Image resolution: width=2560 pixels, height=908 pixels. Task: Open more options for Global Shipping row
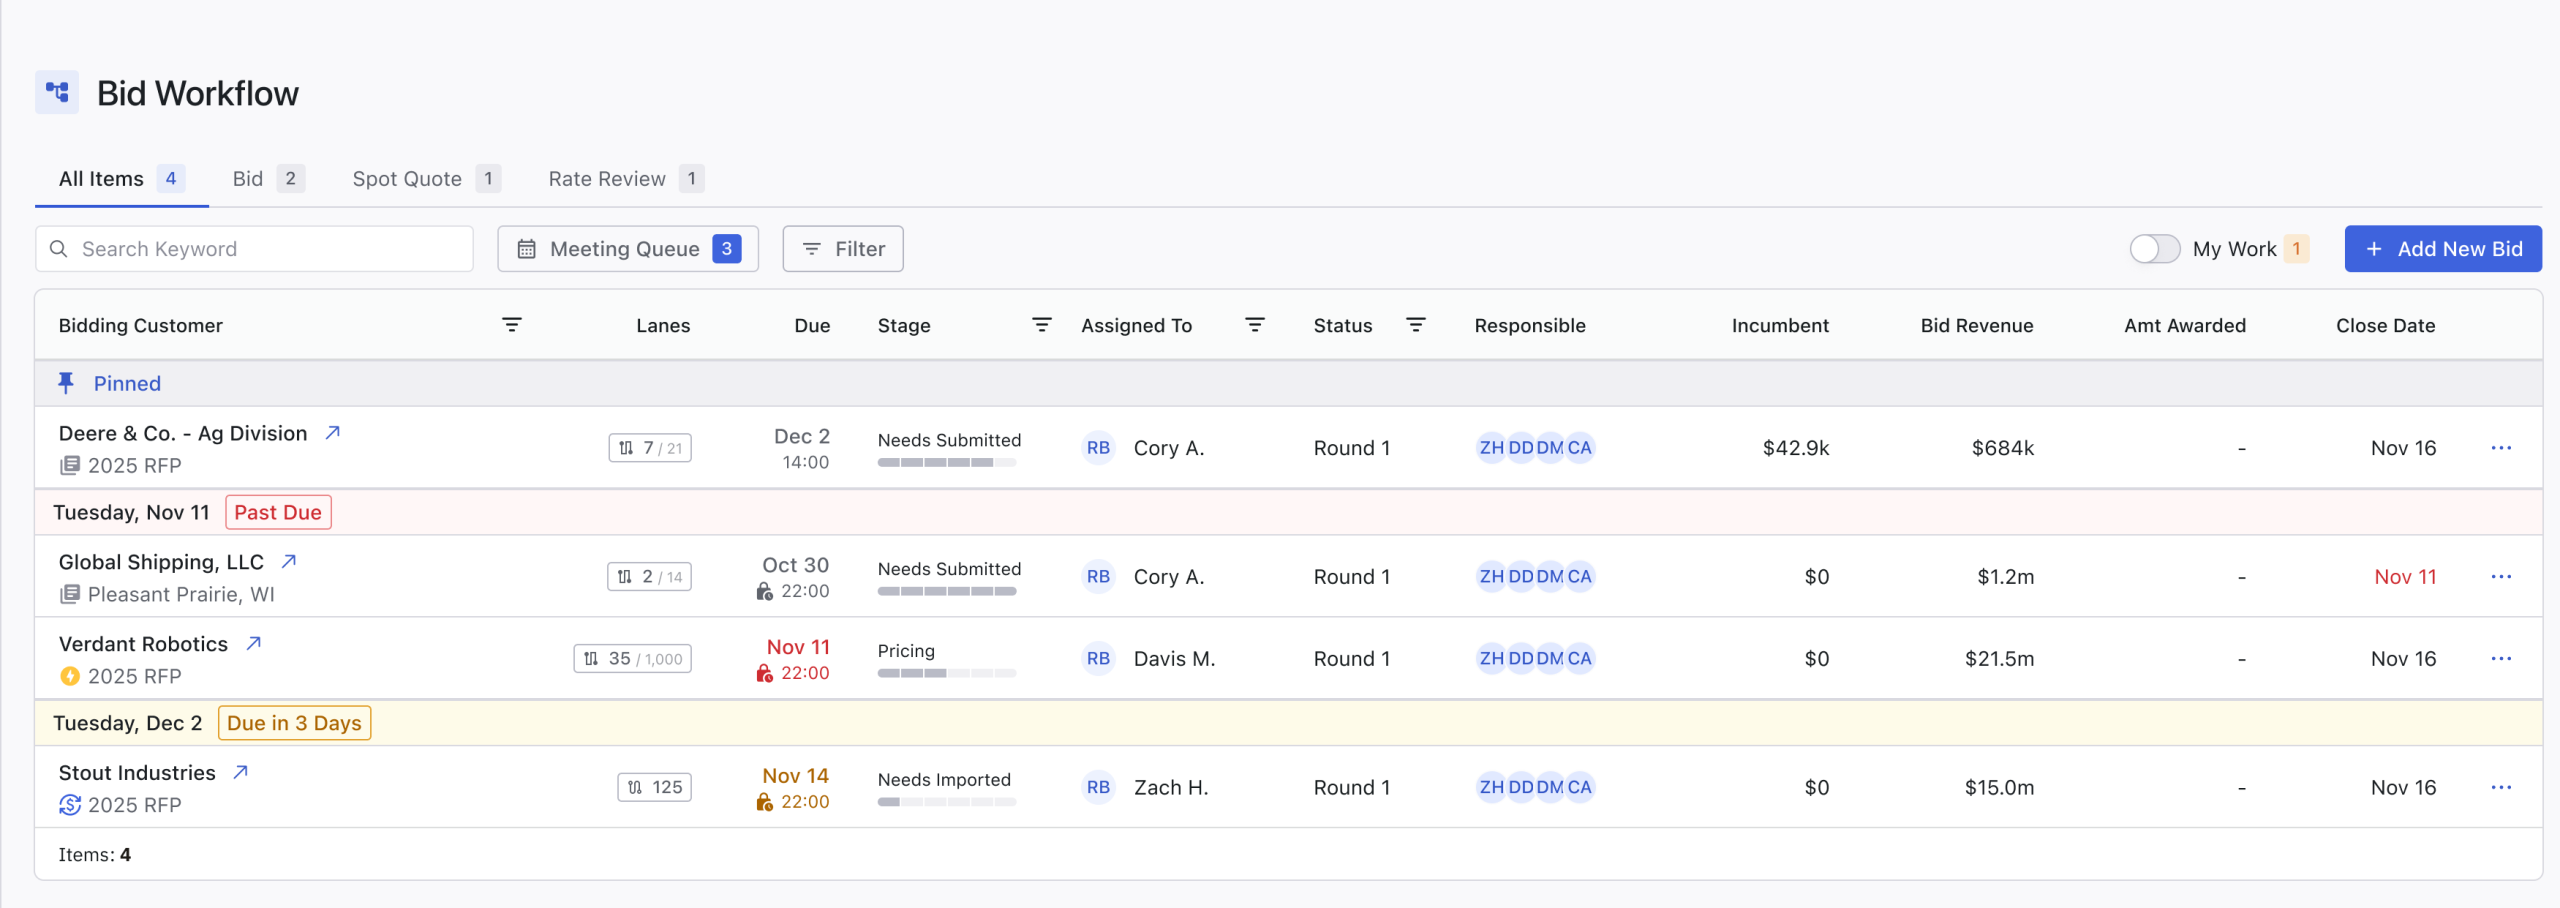(x=2501, y=577)
